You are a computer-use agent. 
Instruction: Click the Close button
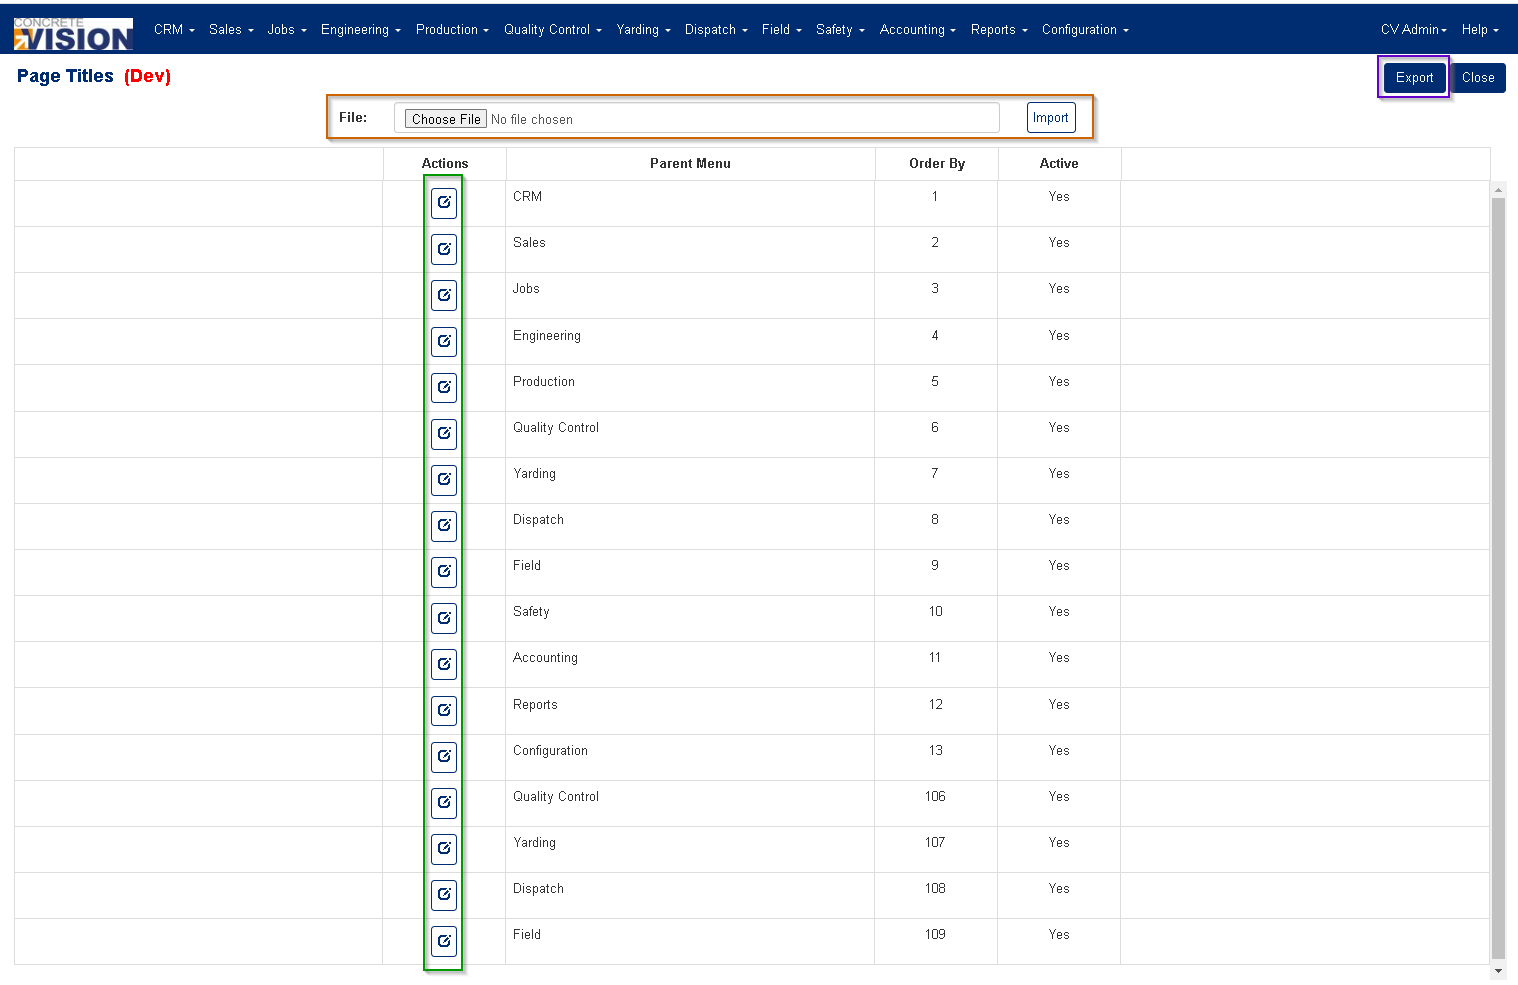pos(1478,78)
